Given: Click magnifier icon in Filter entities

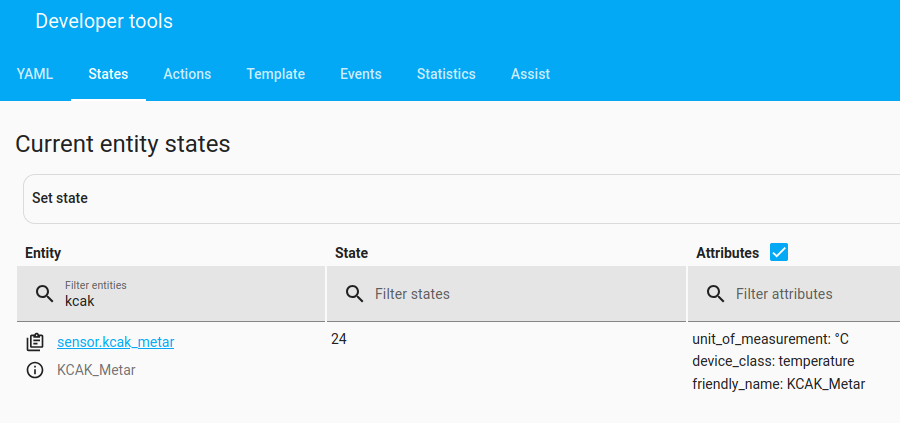Looking at the screenshot, I should [x=44, y=294].
